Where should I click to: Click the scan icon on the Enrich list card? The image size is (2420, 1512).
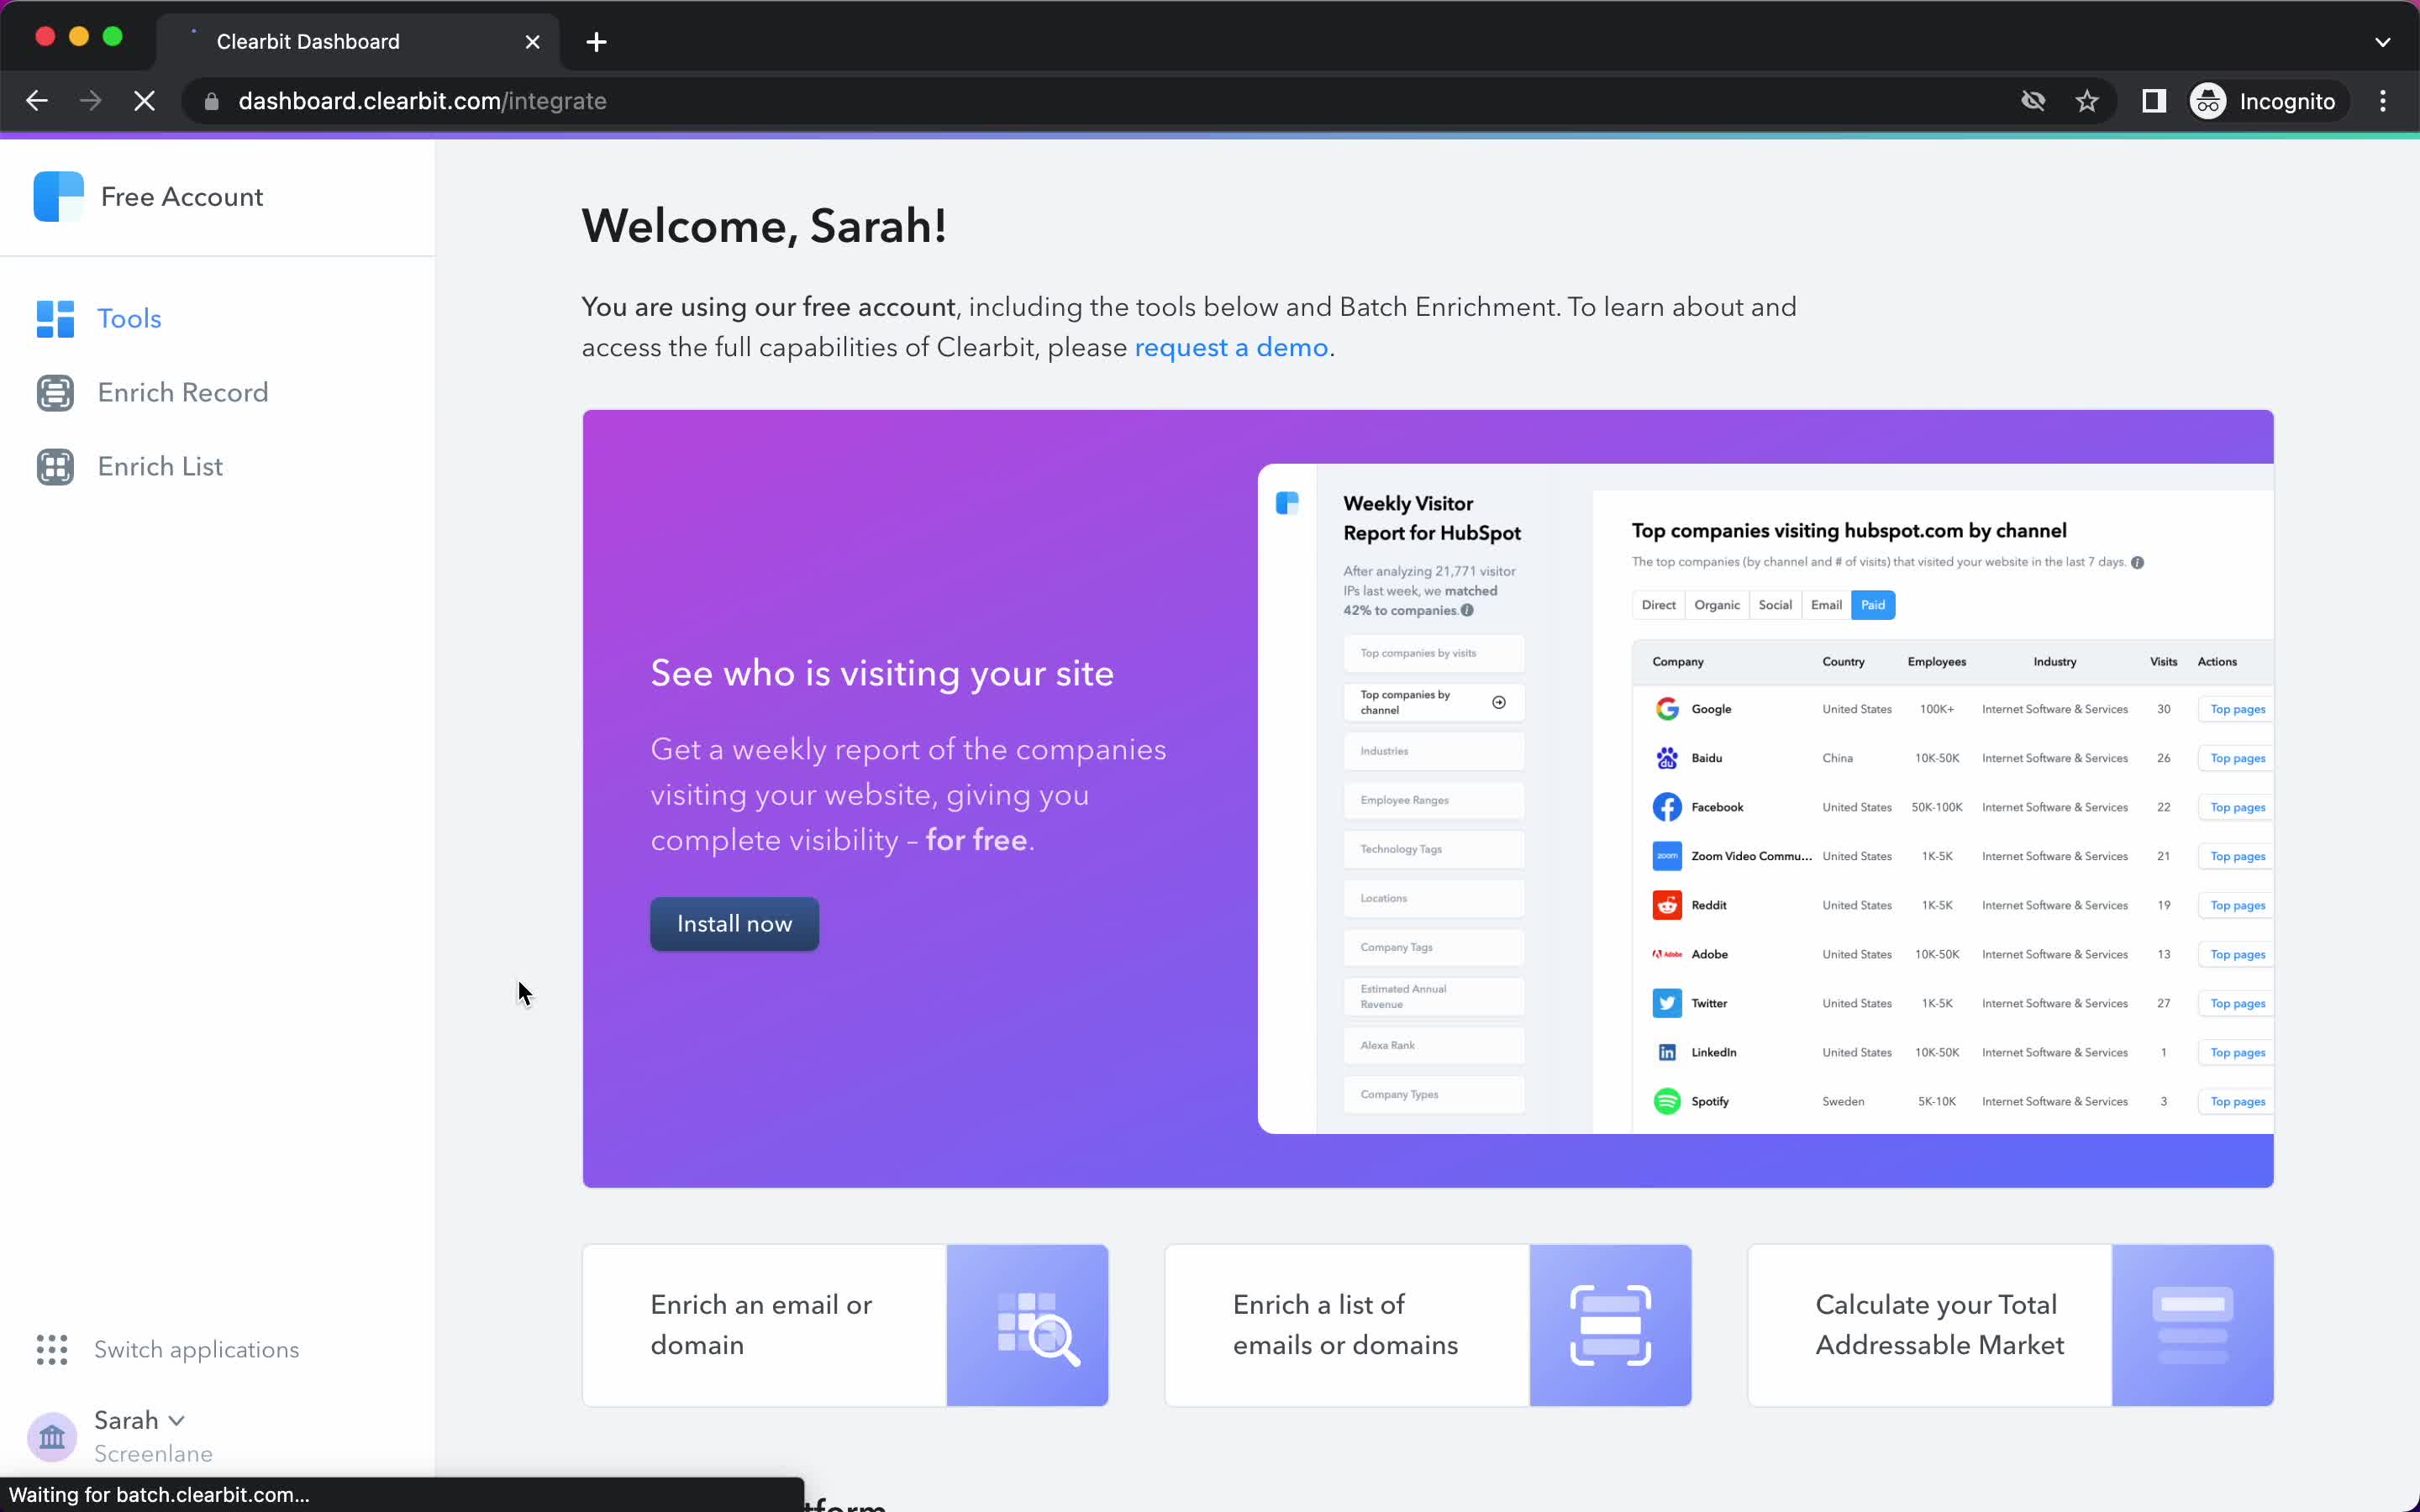(x=1610, y=1325)
